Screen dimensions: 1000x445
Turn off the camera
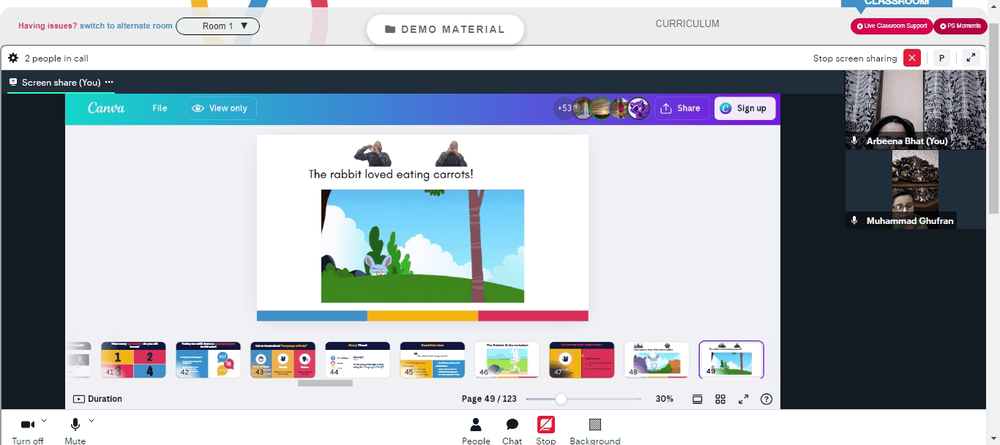tap(27, 431)
